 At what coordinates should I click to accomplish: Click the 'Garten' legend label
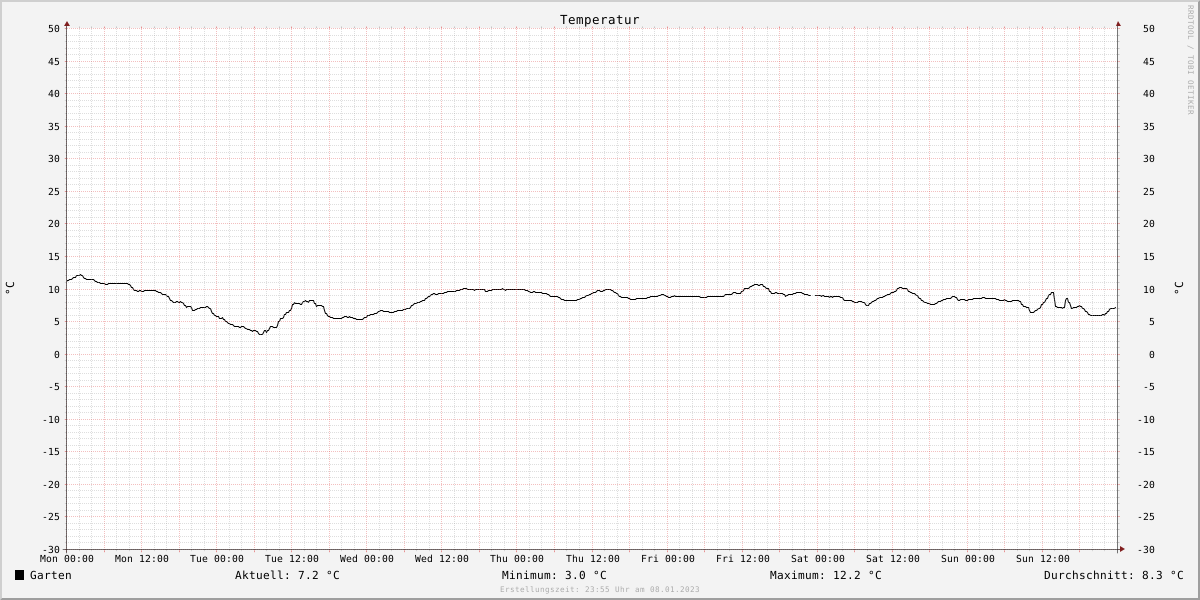51,575
